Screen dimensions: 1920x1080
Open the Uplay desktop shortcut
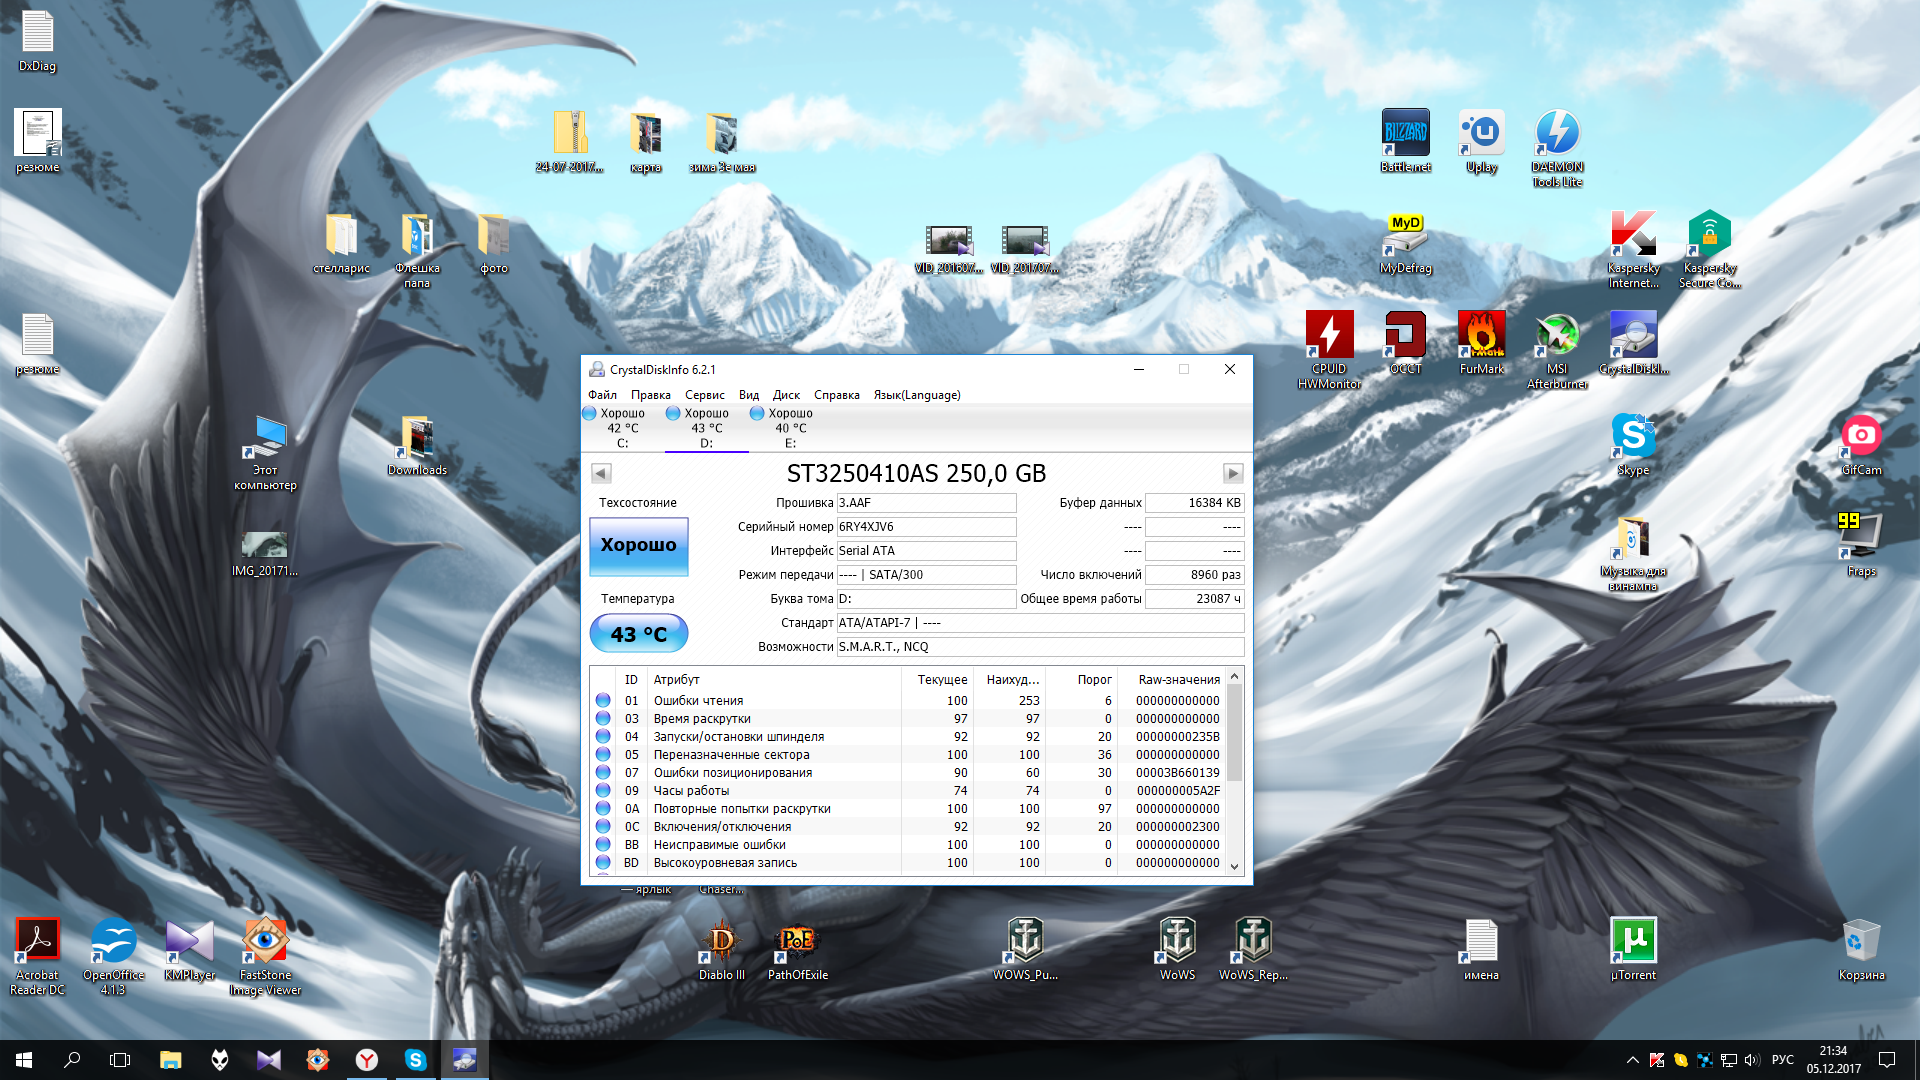click(x=1481, y=141)
